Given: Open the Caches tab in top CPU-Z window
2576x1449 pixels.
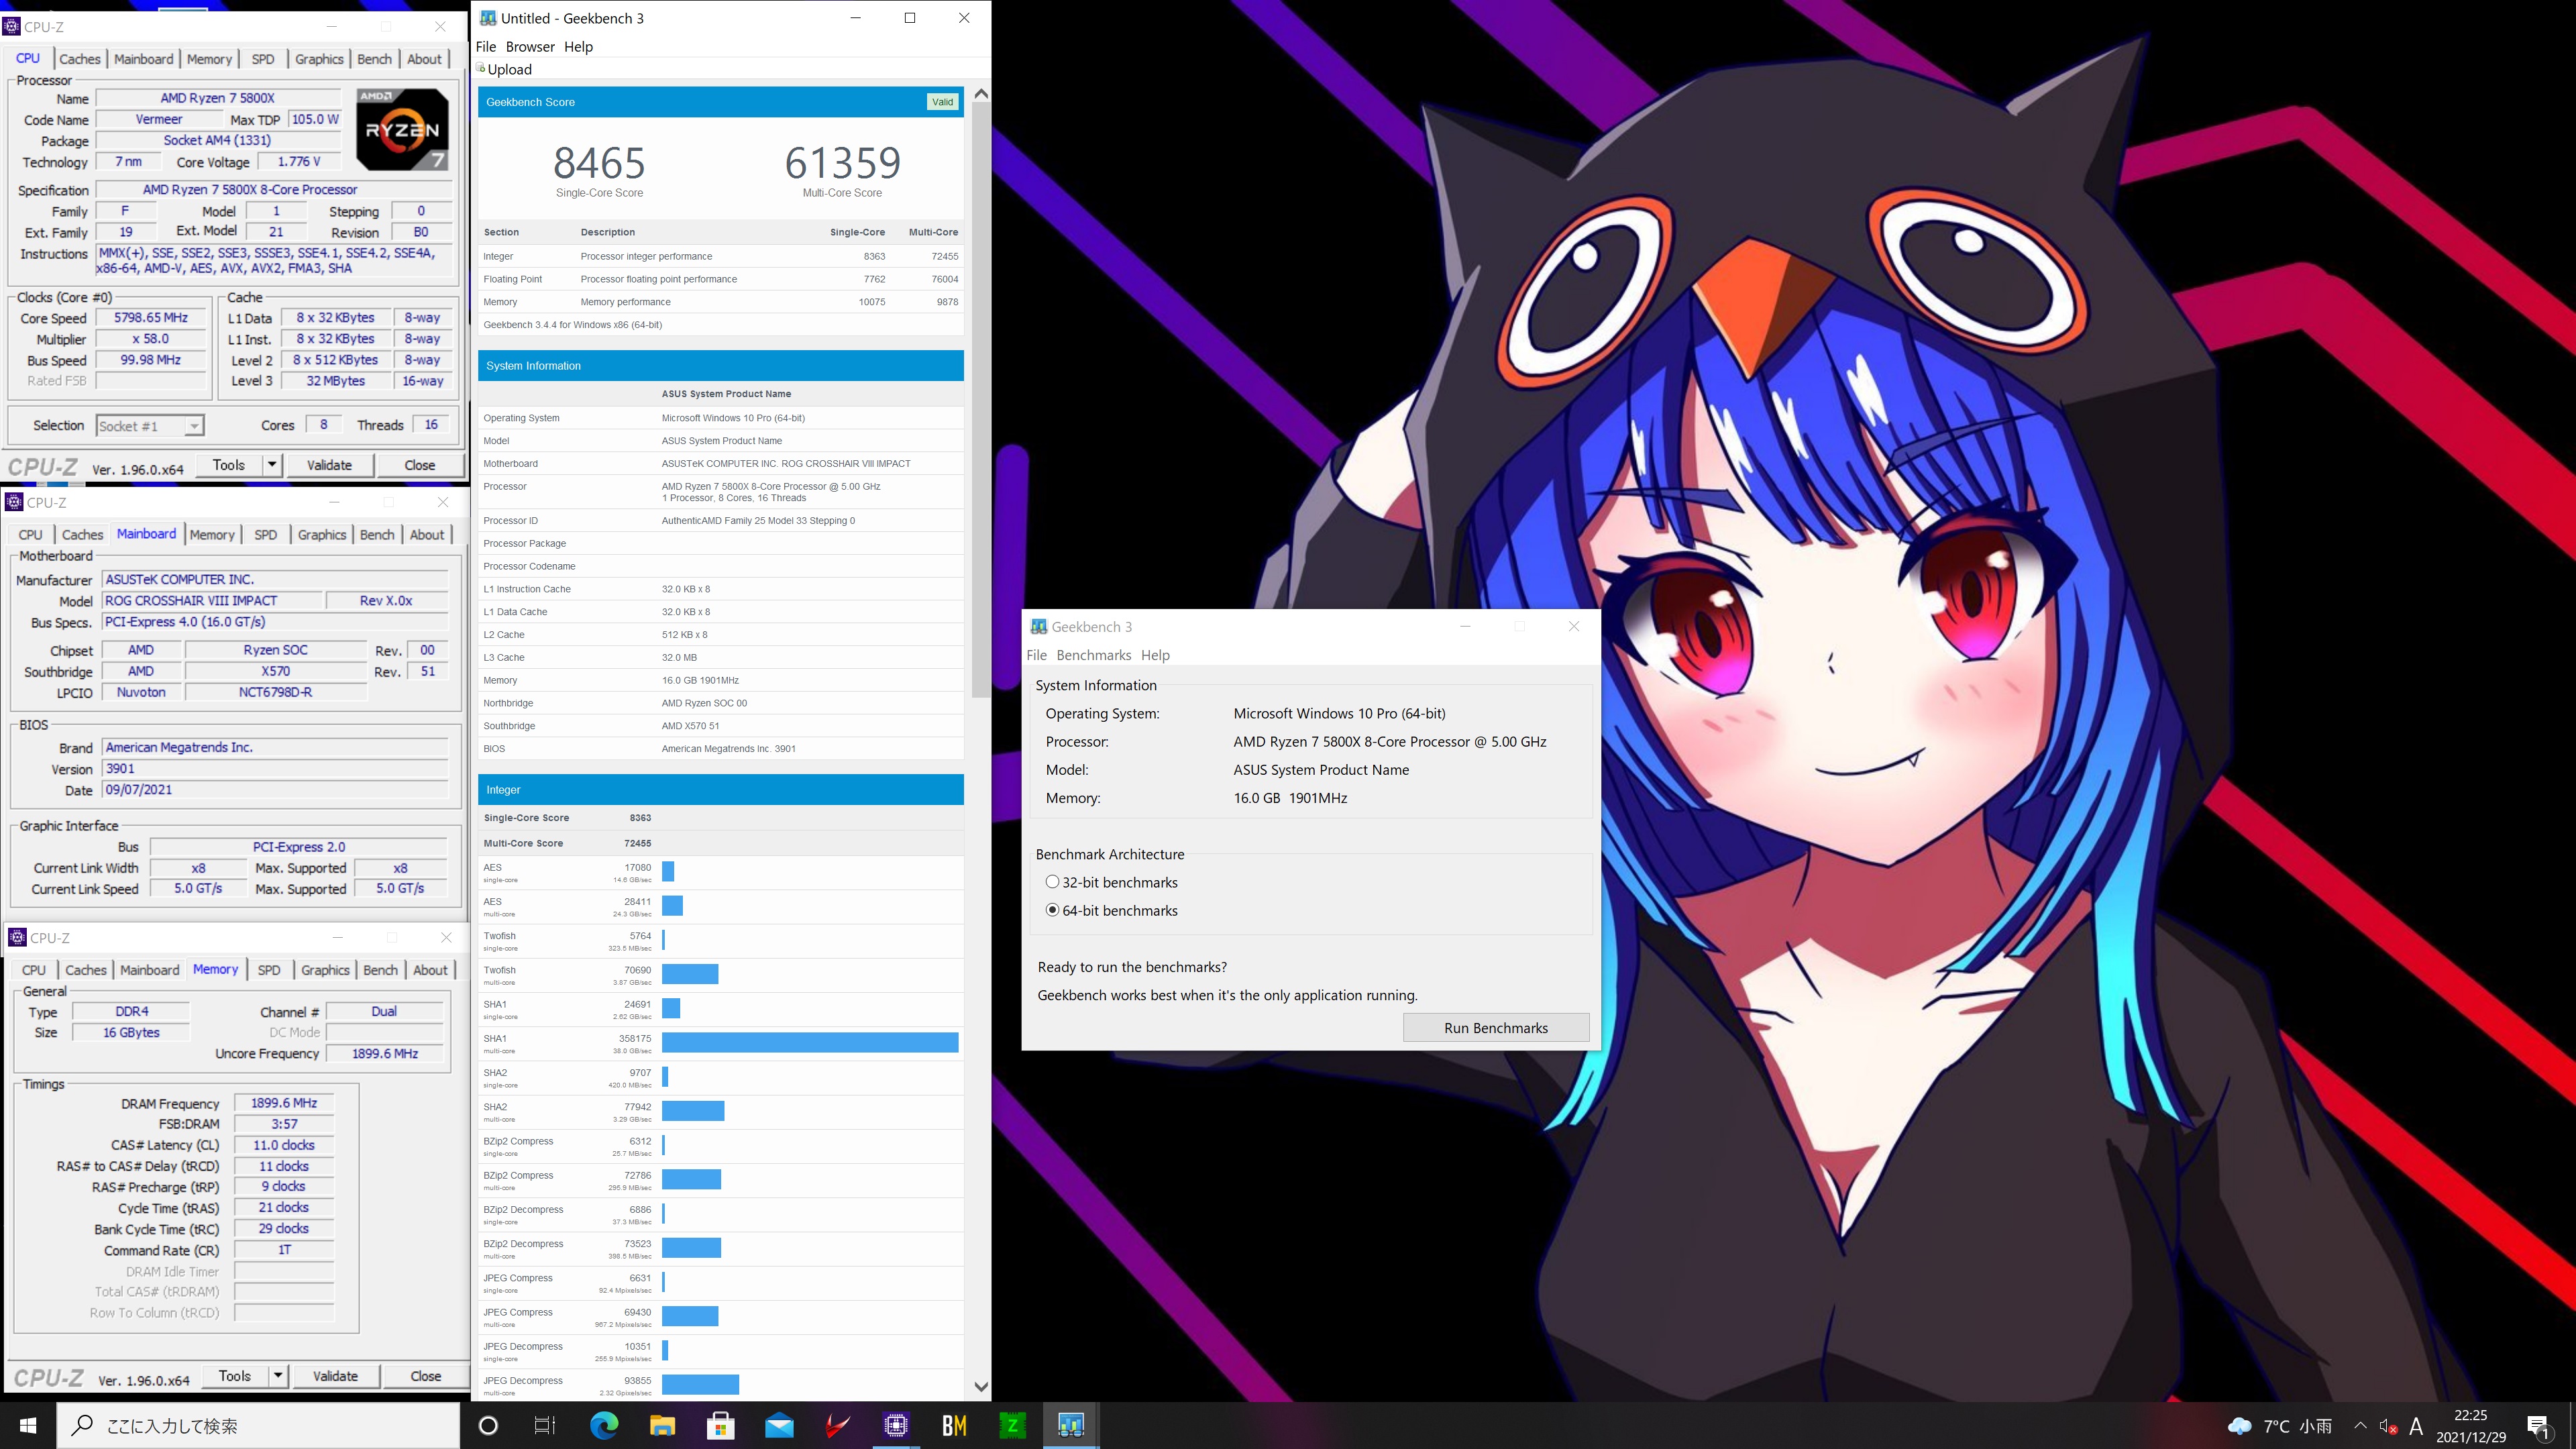Looking at the screenshot, I should pos(80,59).
